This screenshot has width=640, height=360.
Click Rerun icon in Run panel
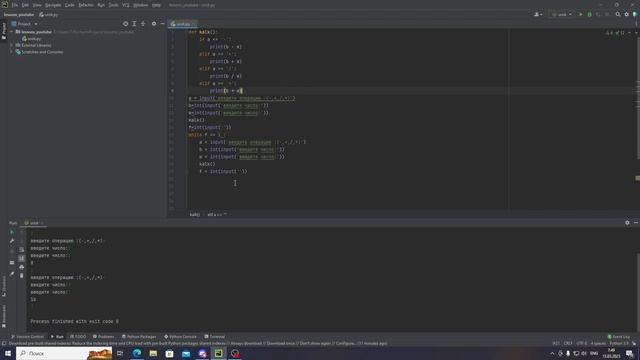coord(12,232)
